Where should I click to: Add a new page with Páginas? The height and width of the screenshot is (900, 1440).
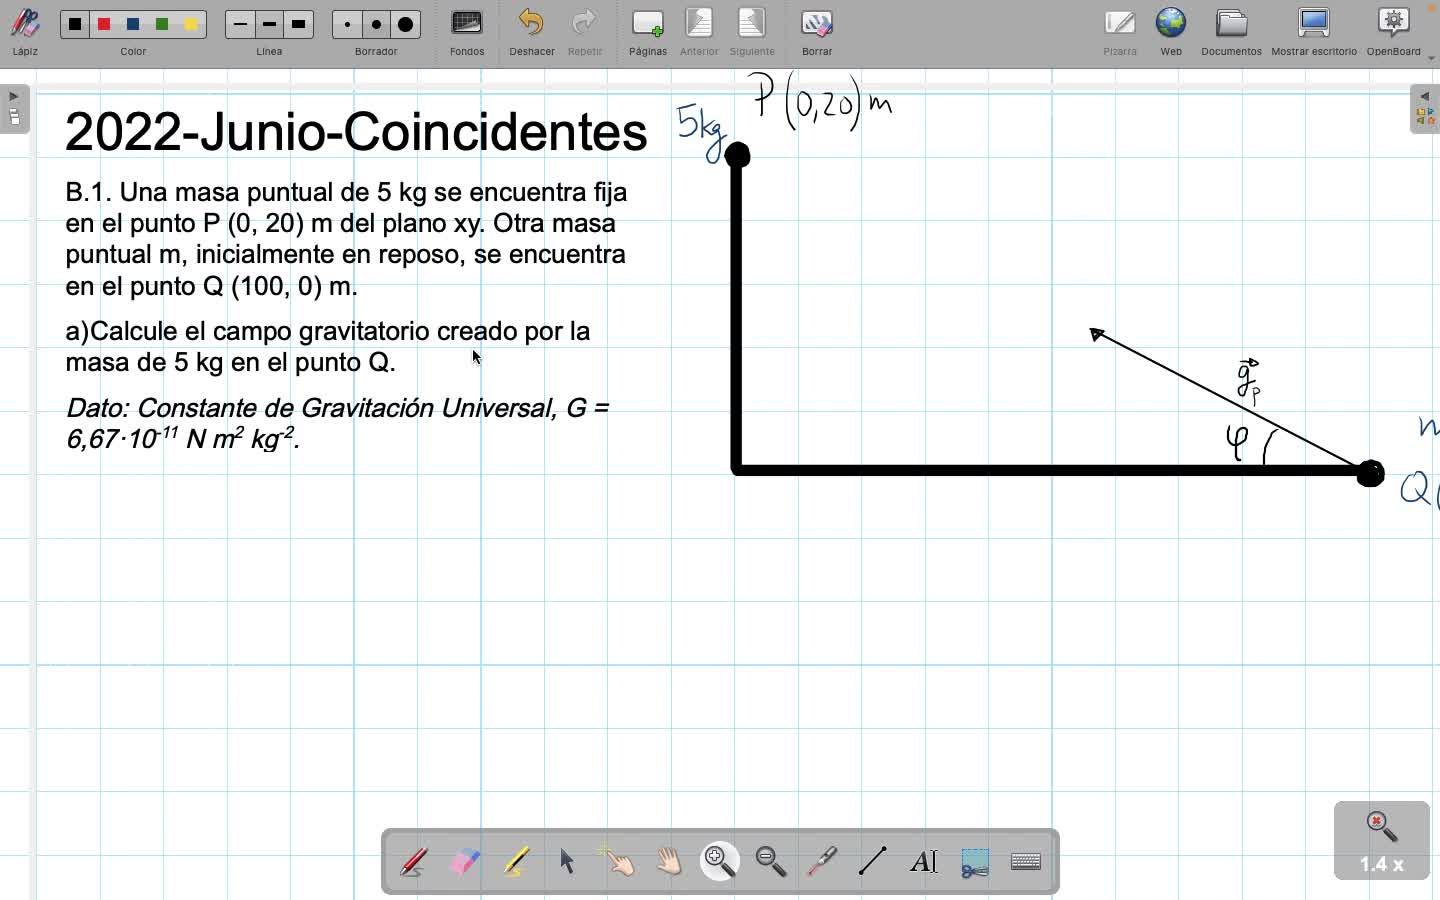pos(648,32)
